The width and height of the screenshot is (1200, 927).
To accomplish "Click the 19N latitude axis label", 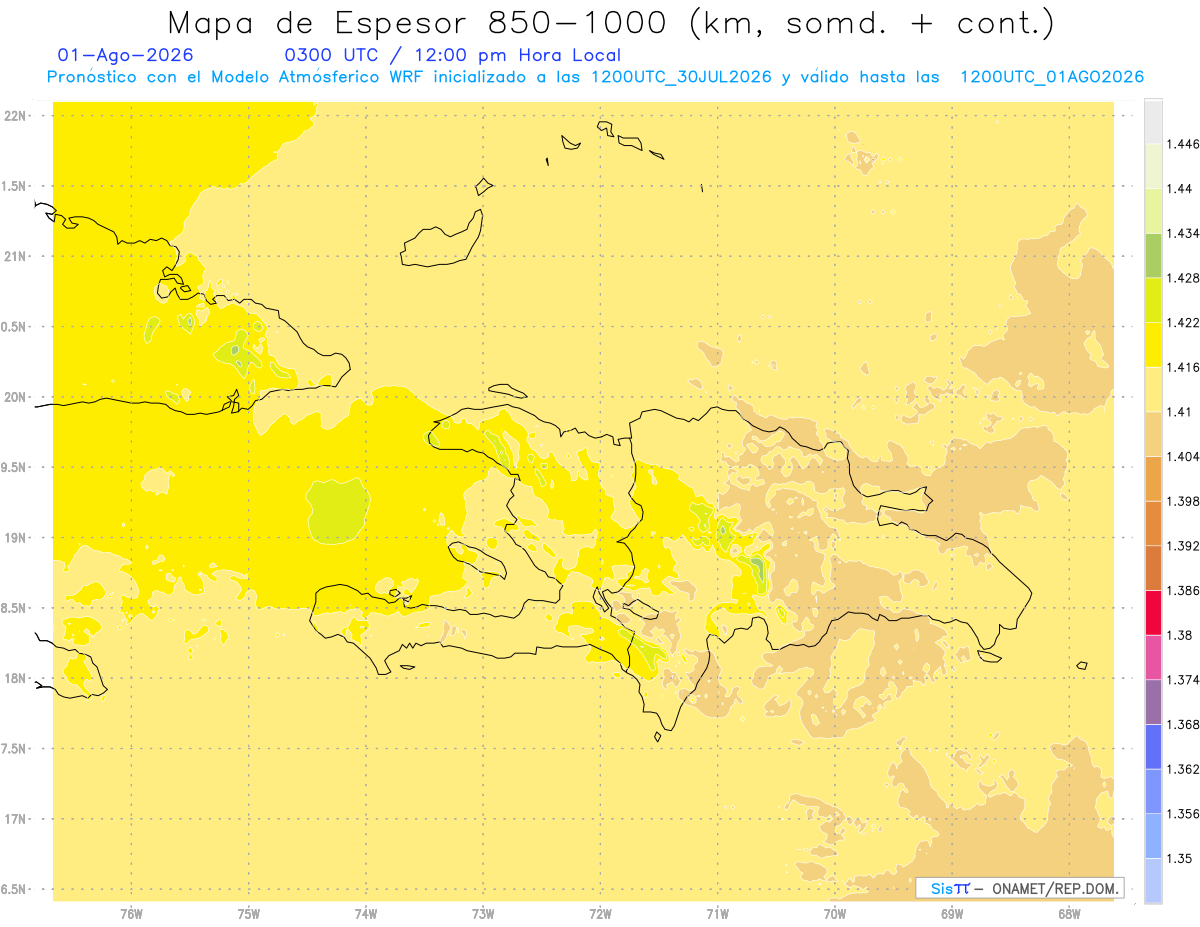I will coord(16,538).
